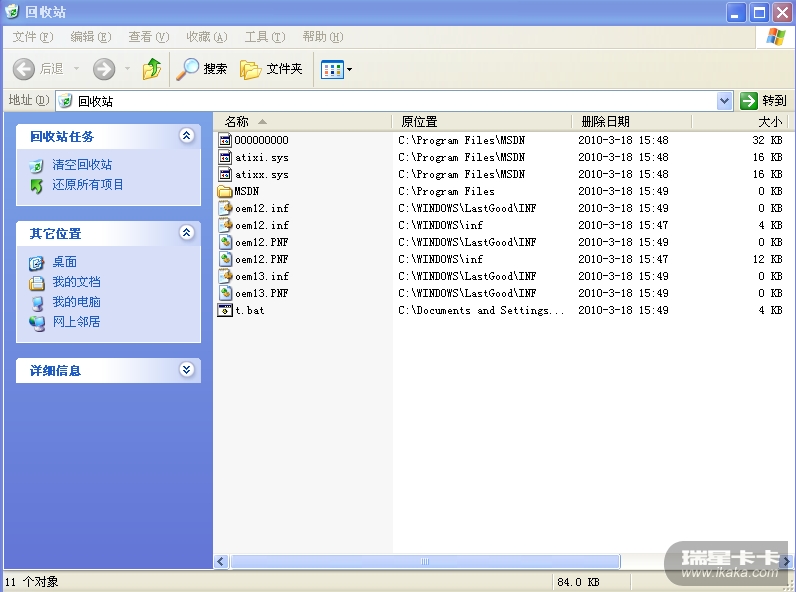Screen dimensions: 796x592
Task: Toggle the Folders (文件夹) pane
Action: pyautogui.click(x=271, y=69)
